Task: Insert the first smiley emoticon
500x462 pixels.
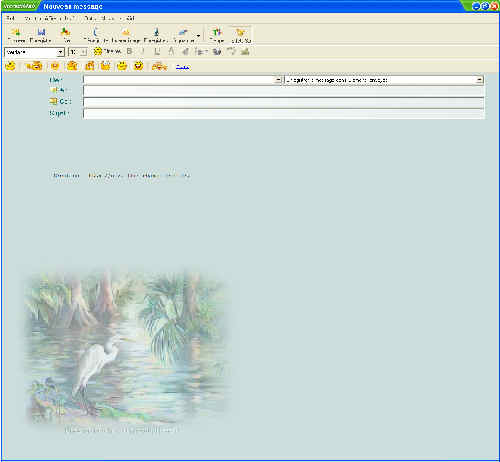Action: (11, 66)
